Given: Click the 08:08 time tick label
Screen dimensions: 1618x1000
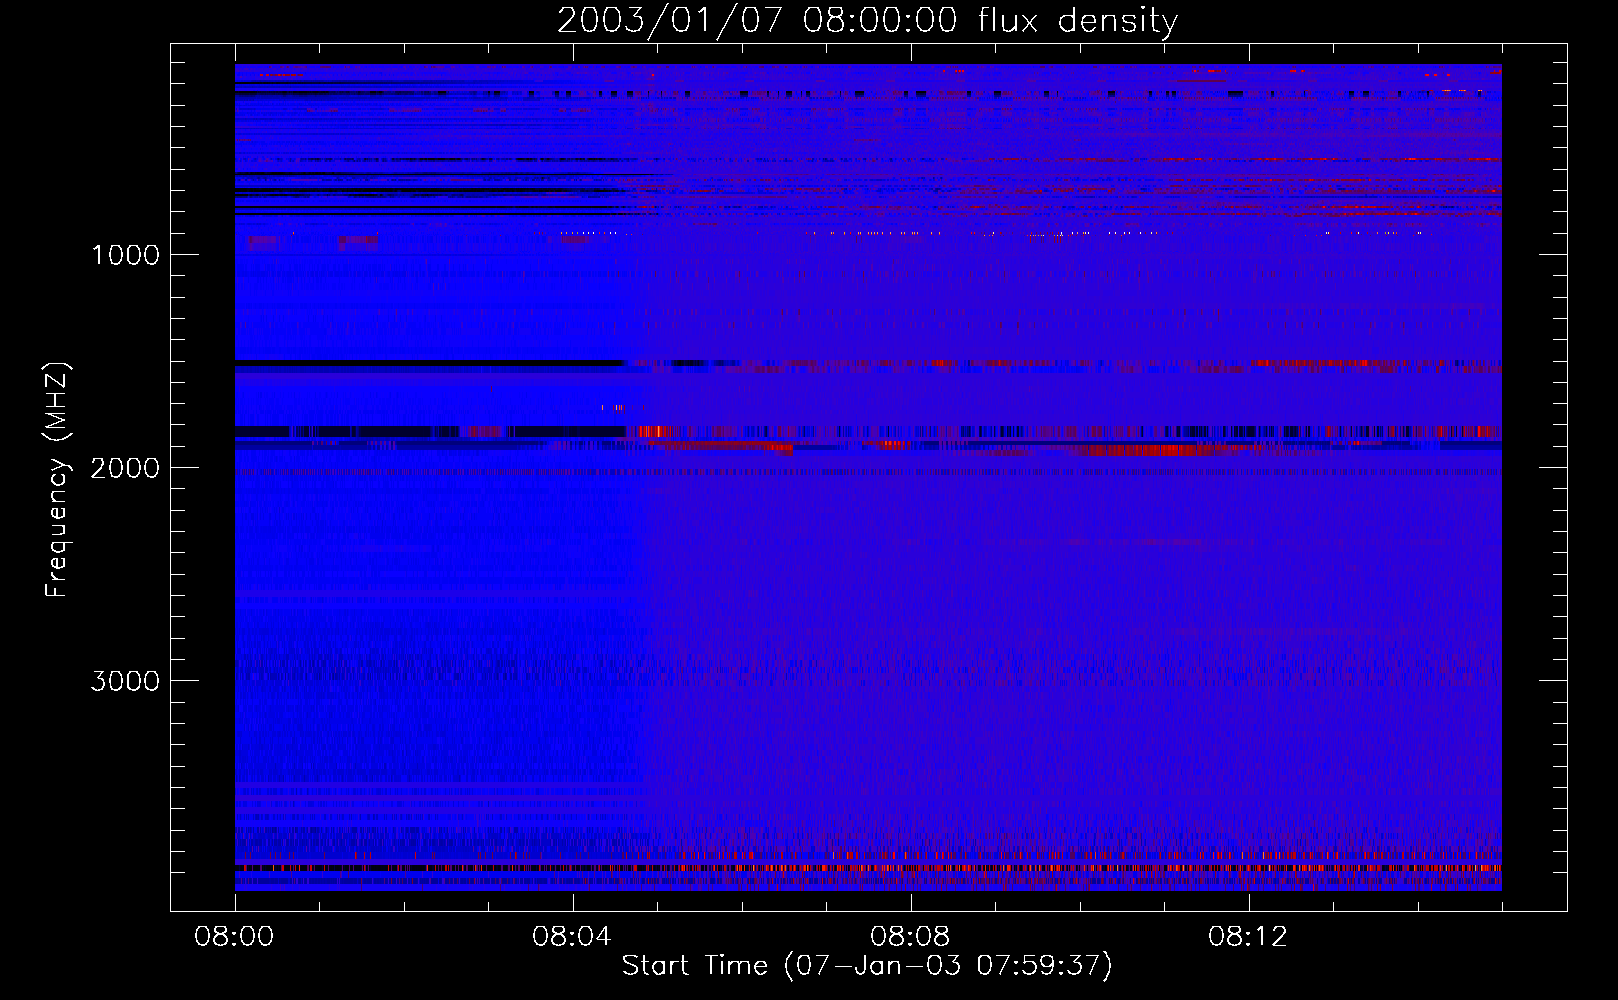Looking at the screenshot, I should coord(910,937).
